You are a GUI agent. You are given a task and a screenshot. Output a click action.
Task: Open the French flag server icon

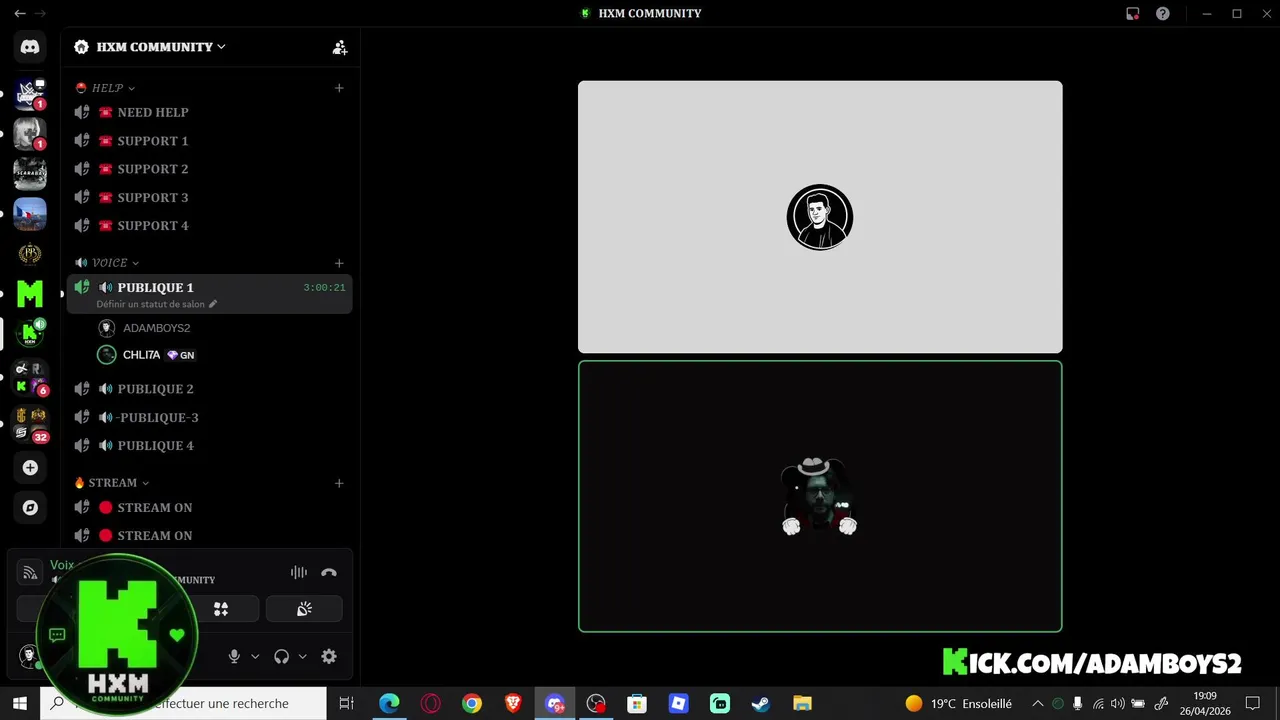tap(30, 214)
